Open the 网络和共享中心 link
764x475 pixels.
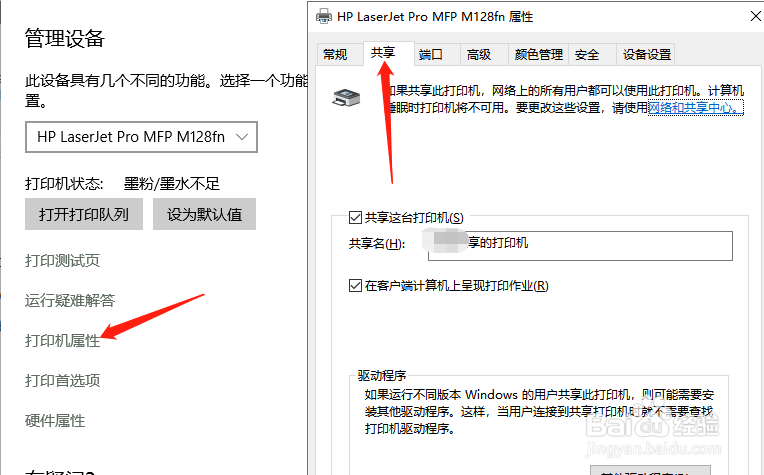(x=695, y=108)
